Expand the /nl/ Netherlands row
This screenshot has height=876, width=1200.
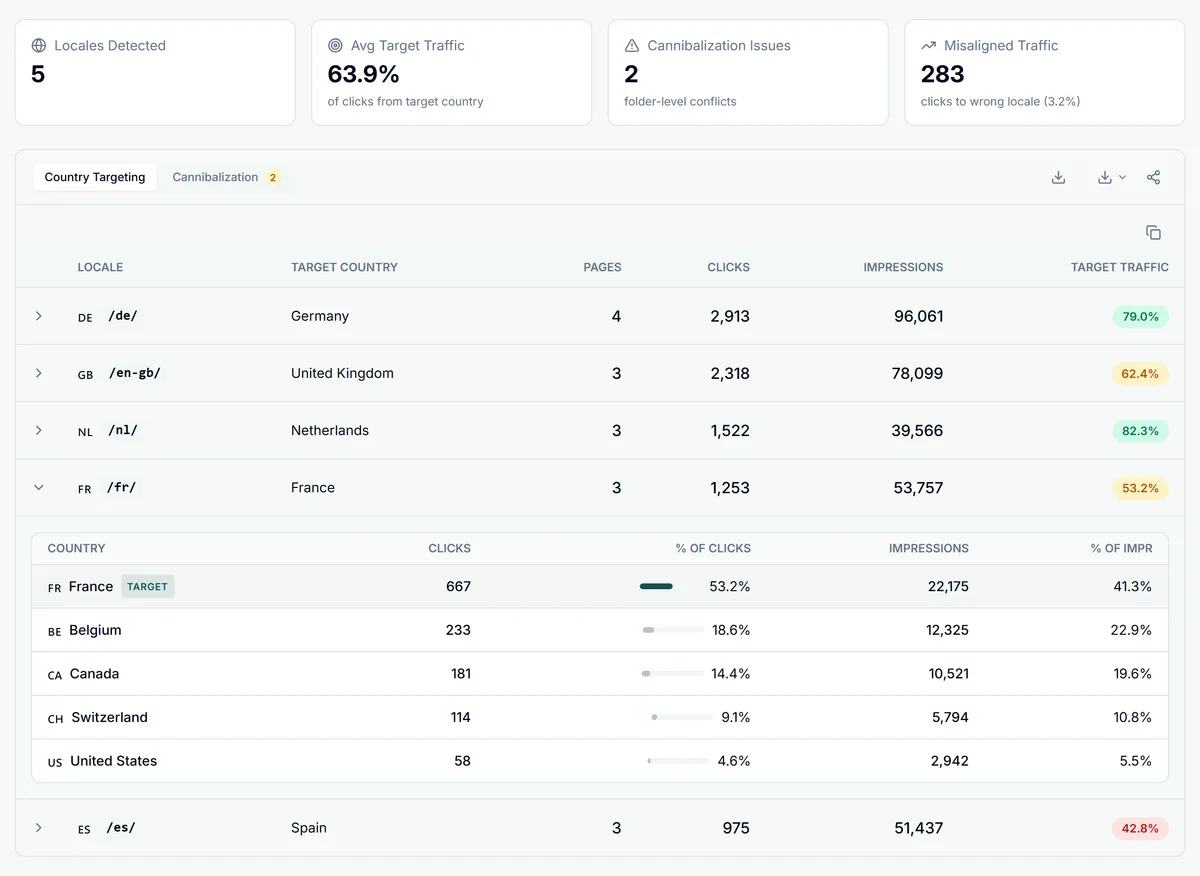pos(39,430)
